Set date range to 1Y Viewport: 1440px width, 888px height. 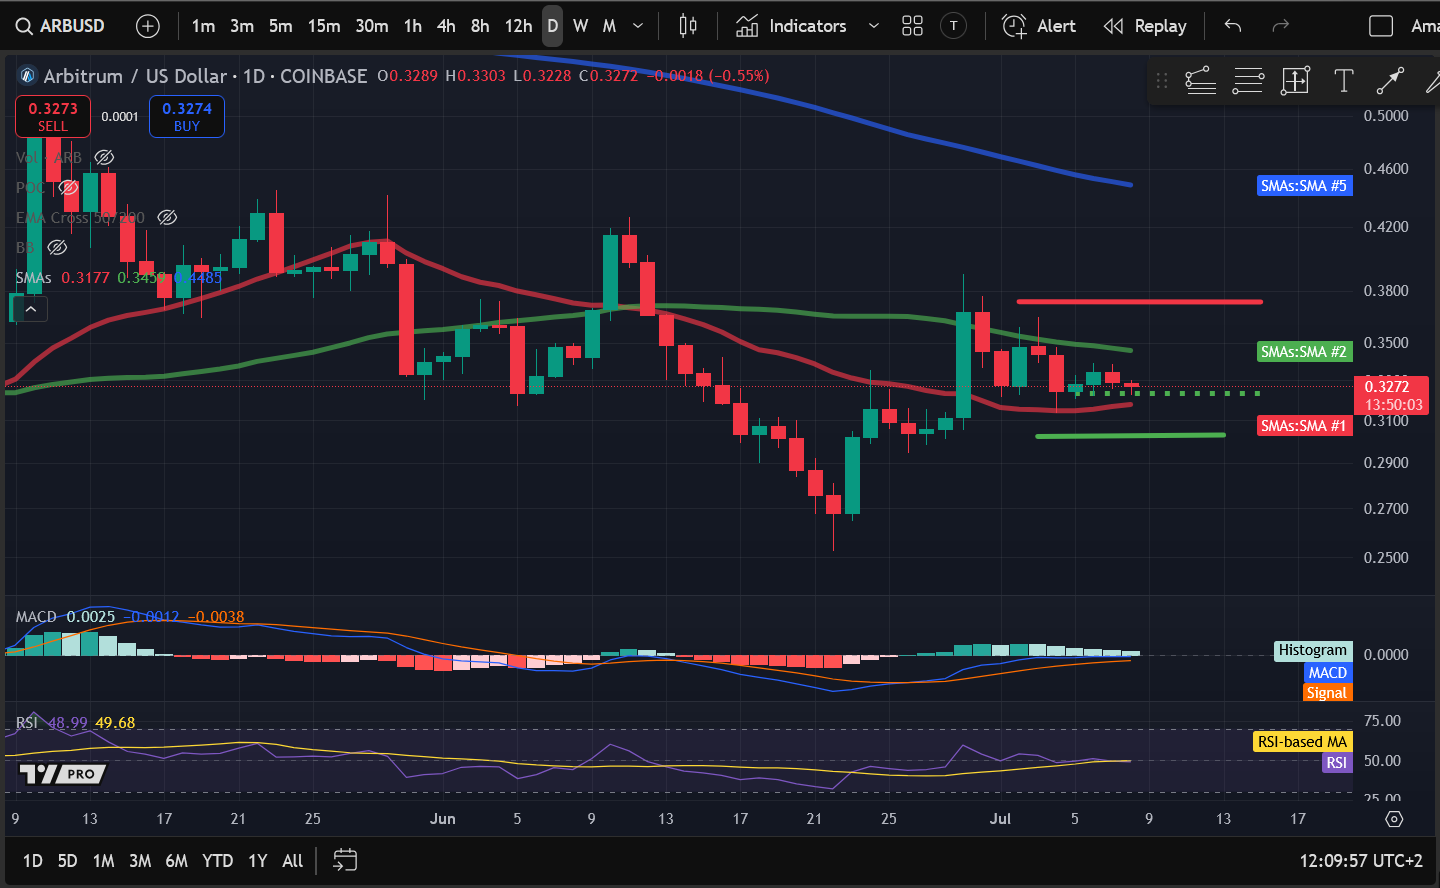[258, 861]
